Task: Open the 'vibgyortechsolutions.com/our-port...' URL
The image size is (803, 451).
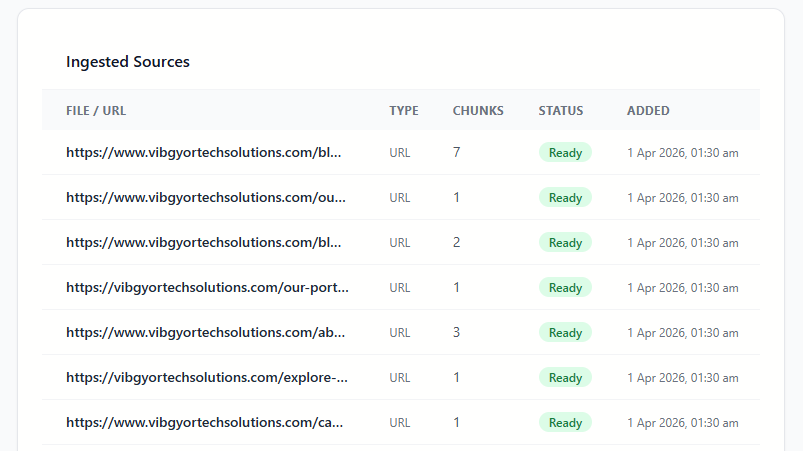Action: coord(207,288)
